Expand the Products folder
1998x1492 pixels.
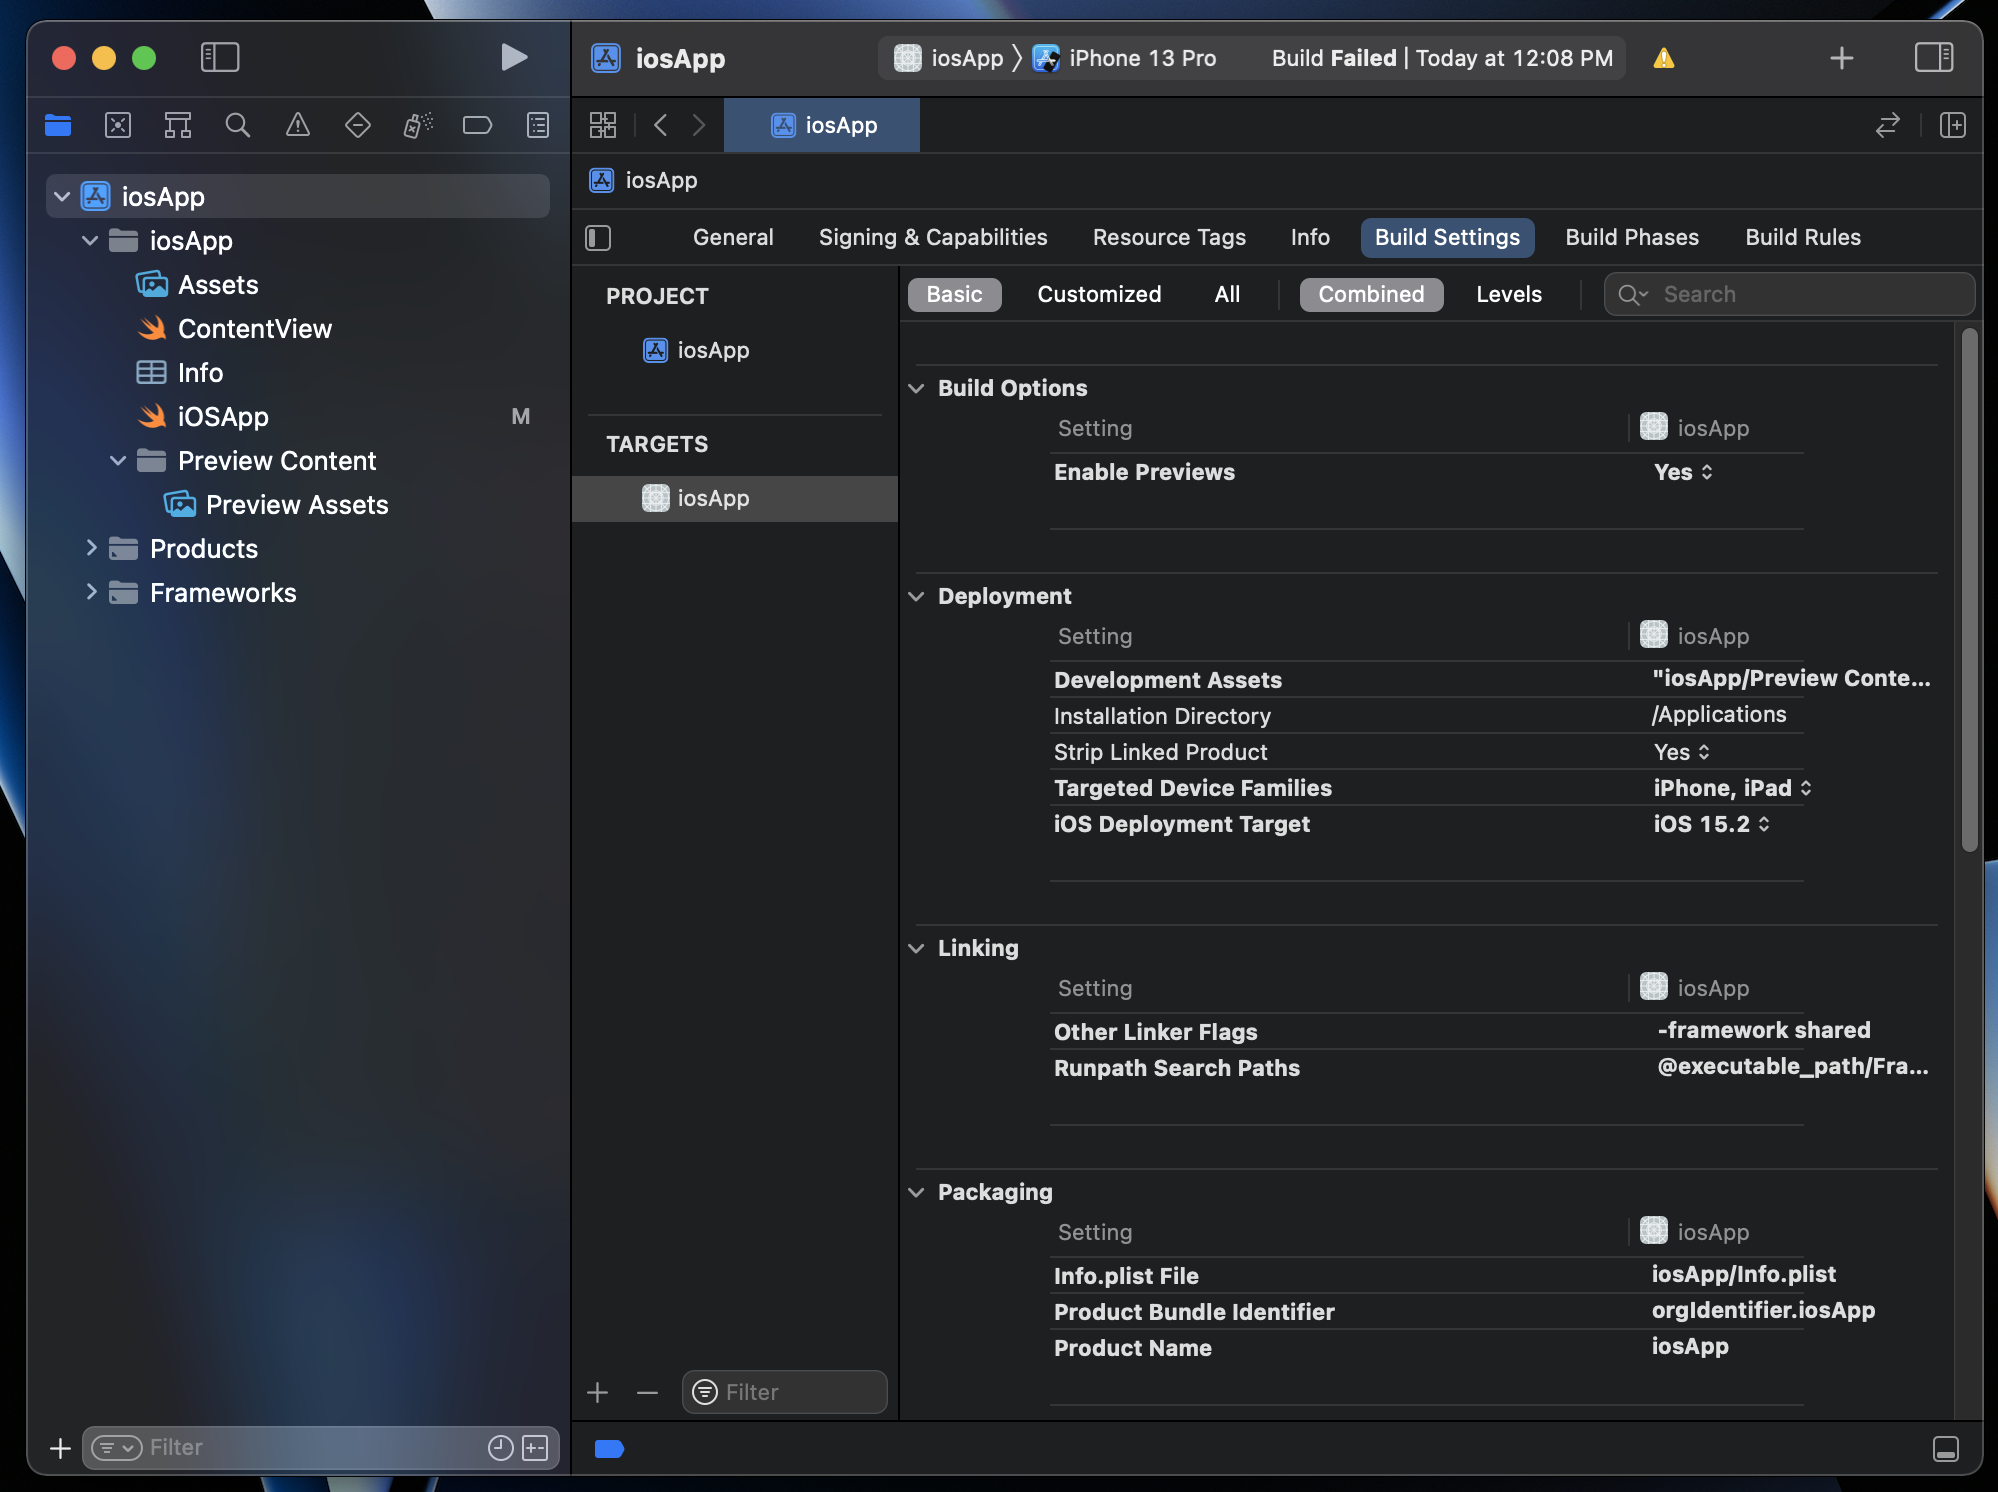(91, 548)
